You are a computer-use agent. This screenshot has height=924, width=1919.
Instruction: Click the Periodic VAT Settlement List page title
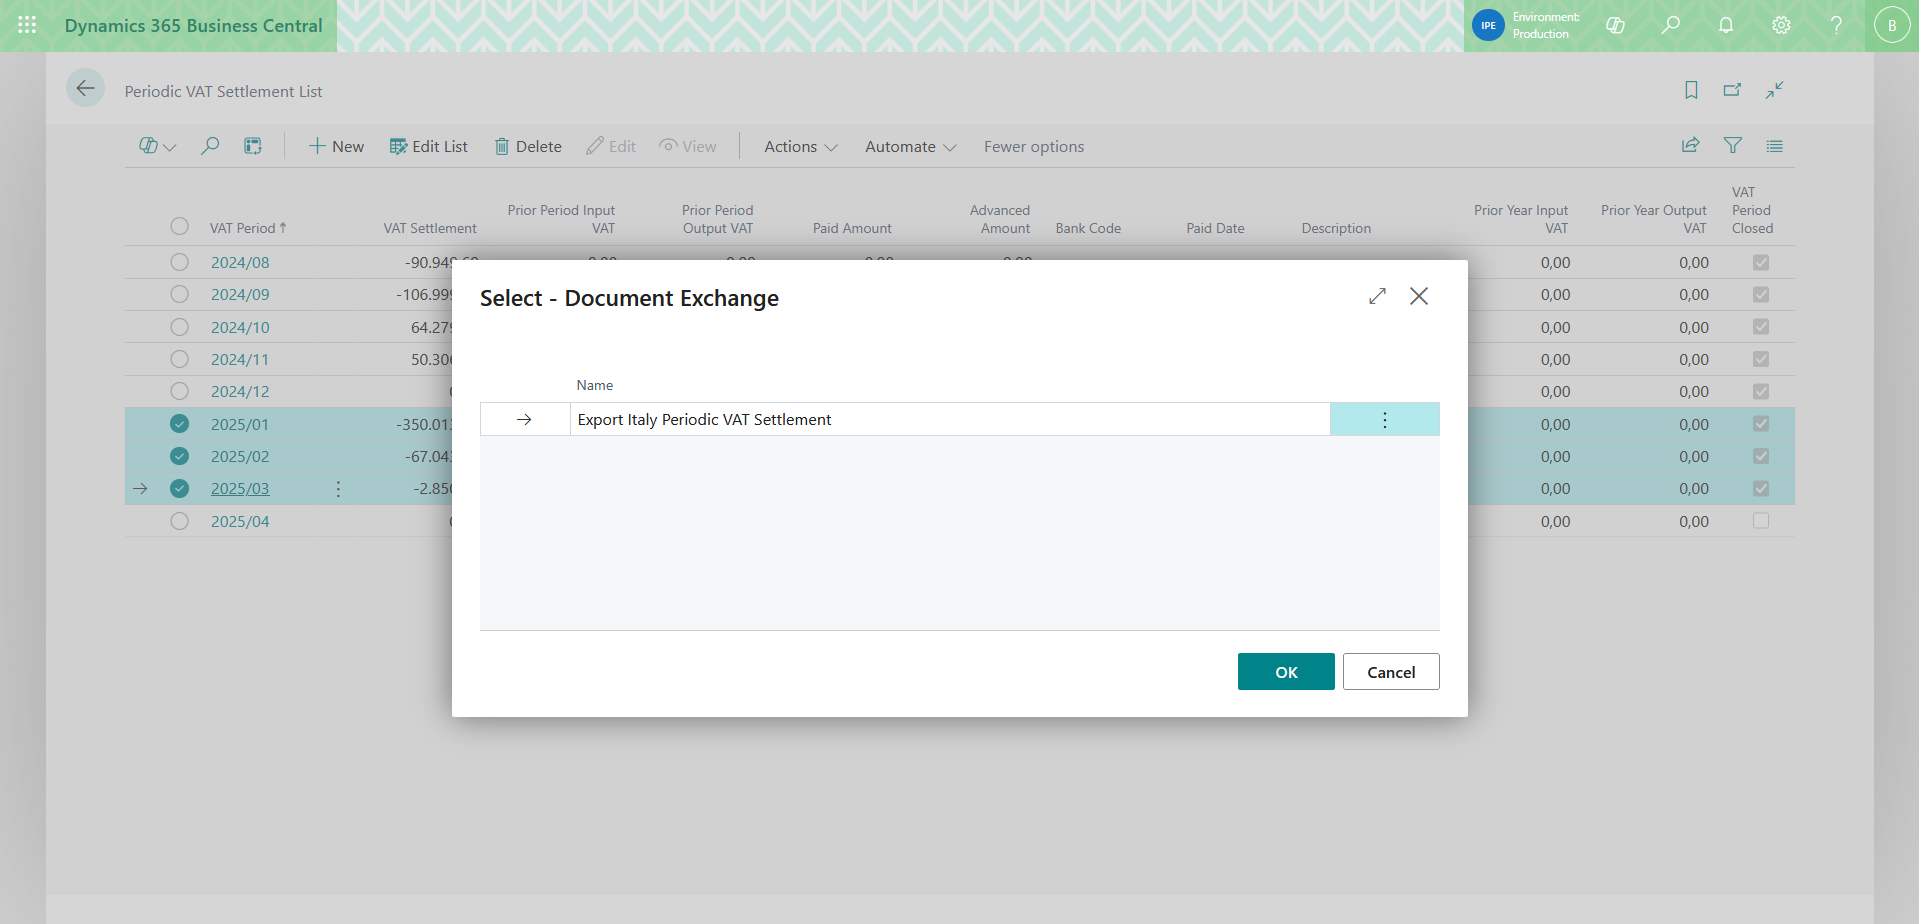coord(223,91)
